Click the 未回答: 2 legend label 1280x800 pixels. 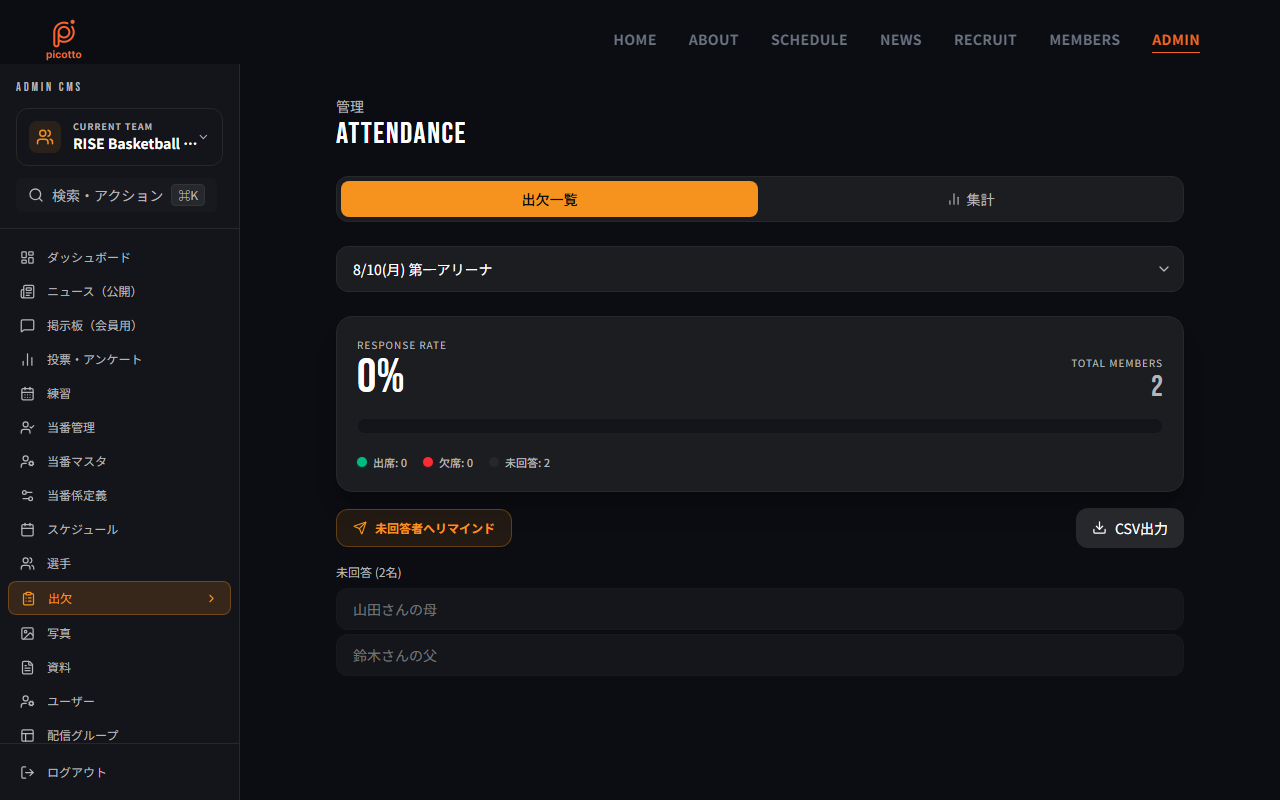[x=527, y=463]
